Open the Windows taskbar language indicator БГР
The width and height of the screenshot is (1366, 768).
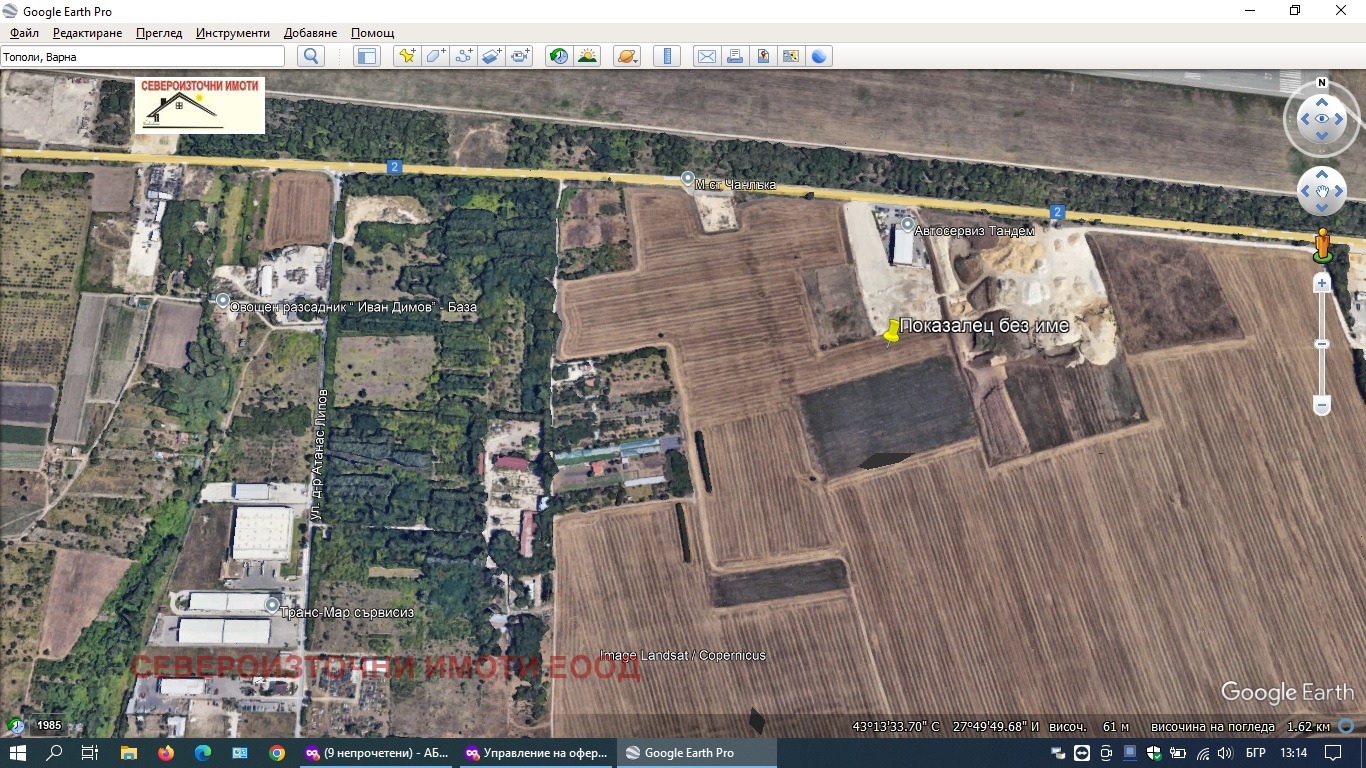[x=1257, y=753]
